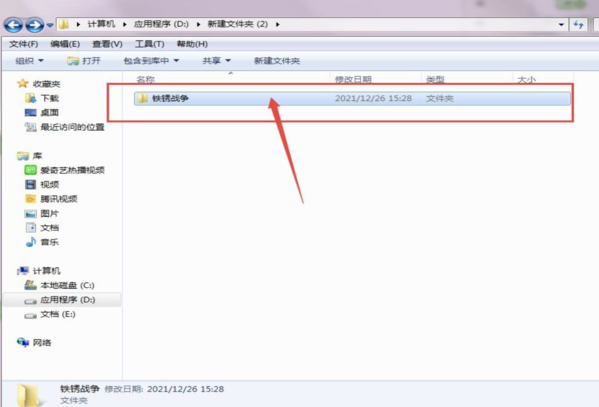Viewport: 599px width, 407px height.
Task: Click the 打开 toolbar button
Action: (84, 61)
